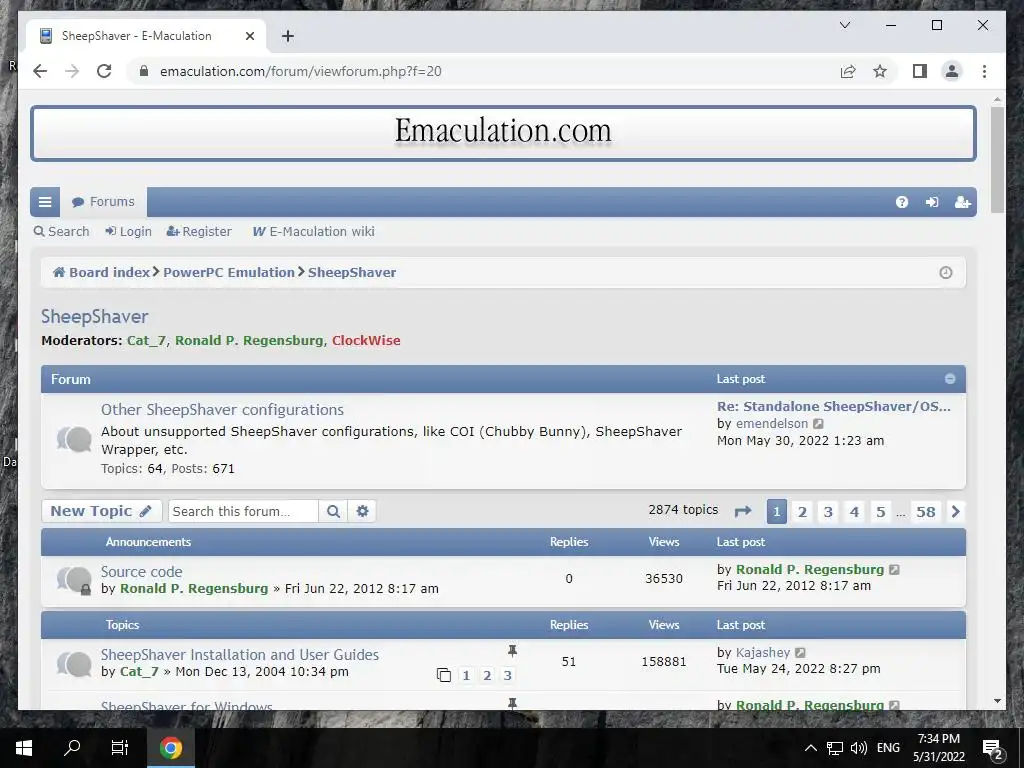Screen dimensions: 1024x768
Task: Open page 2 of Installation Guides topic
Action: click(487, 675)
